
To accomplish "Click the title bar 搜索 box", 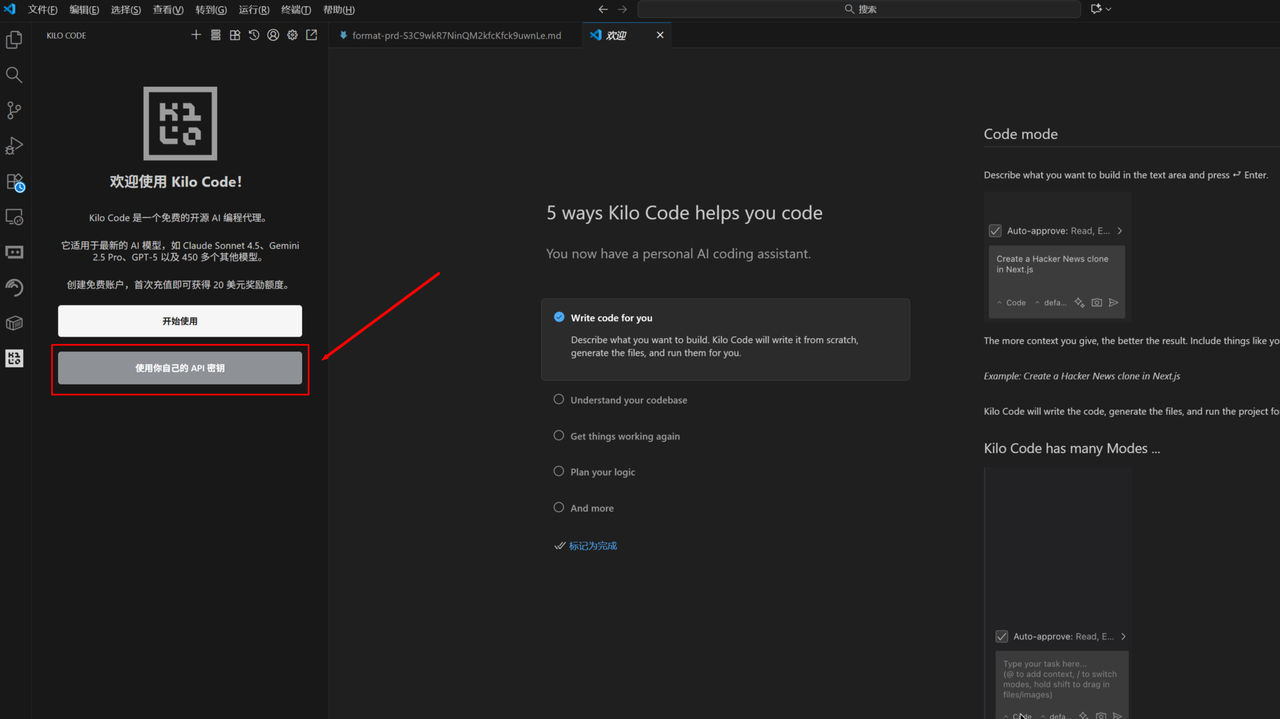I will pyautogui.click(x=860, y=9).
